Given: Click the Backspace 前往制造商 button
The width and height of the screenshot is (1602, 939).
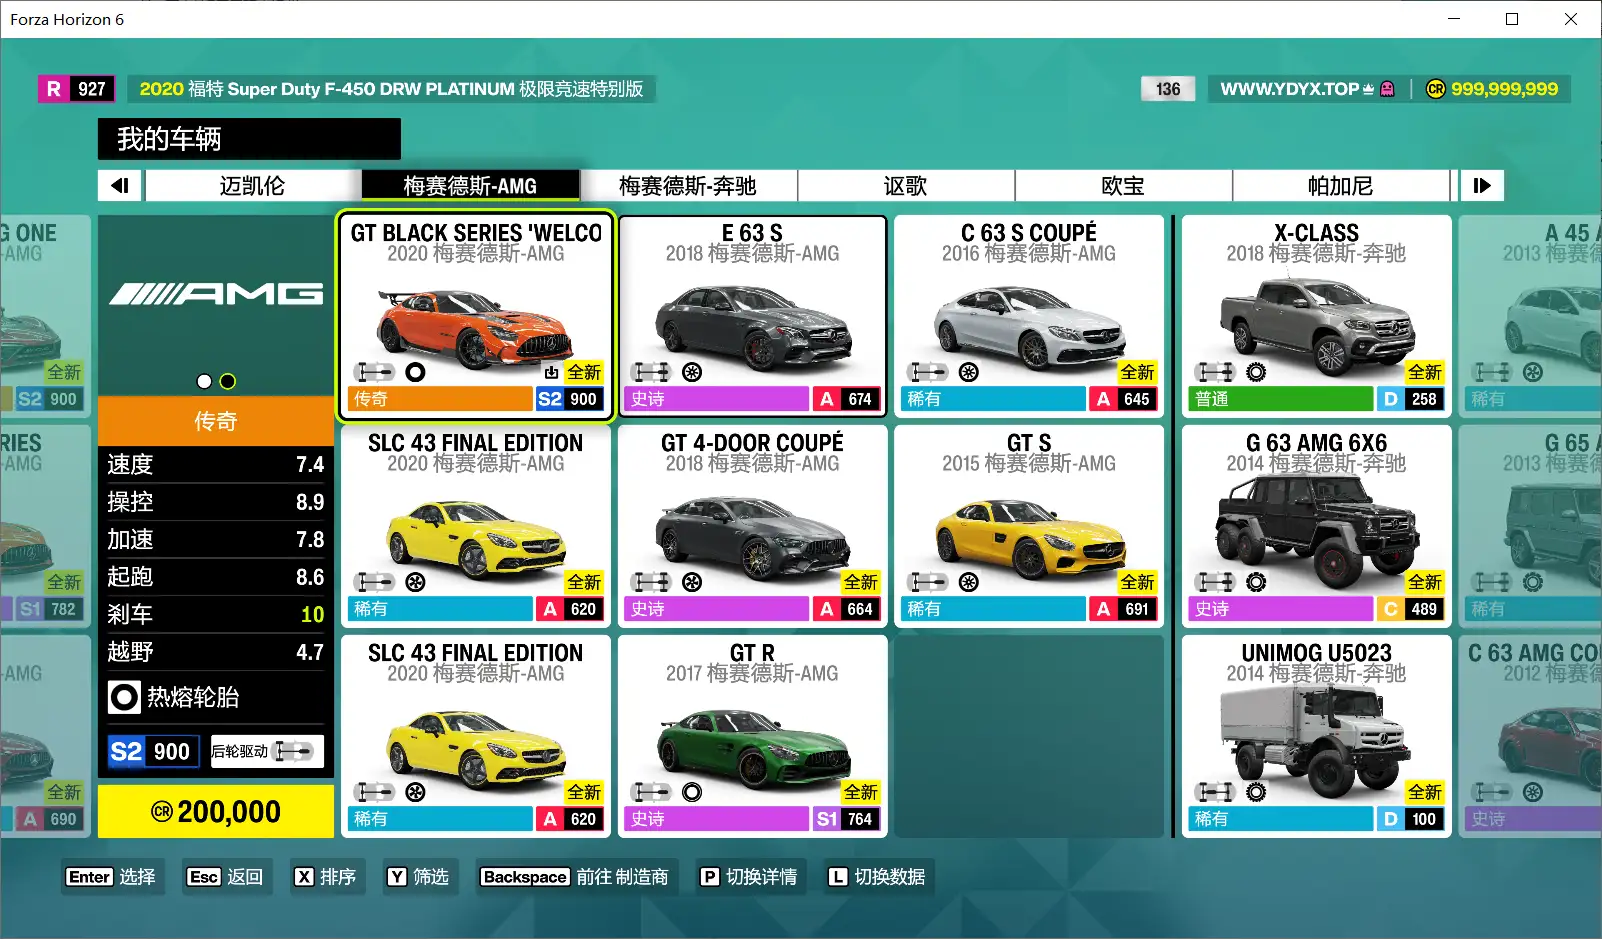Looking at the screenshot, I should 575,877.
